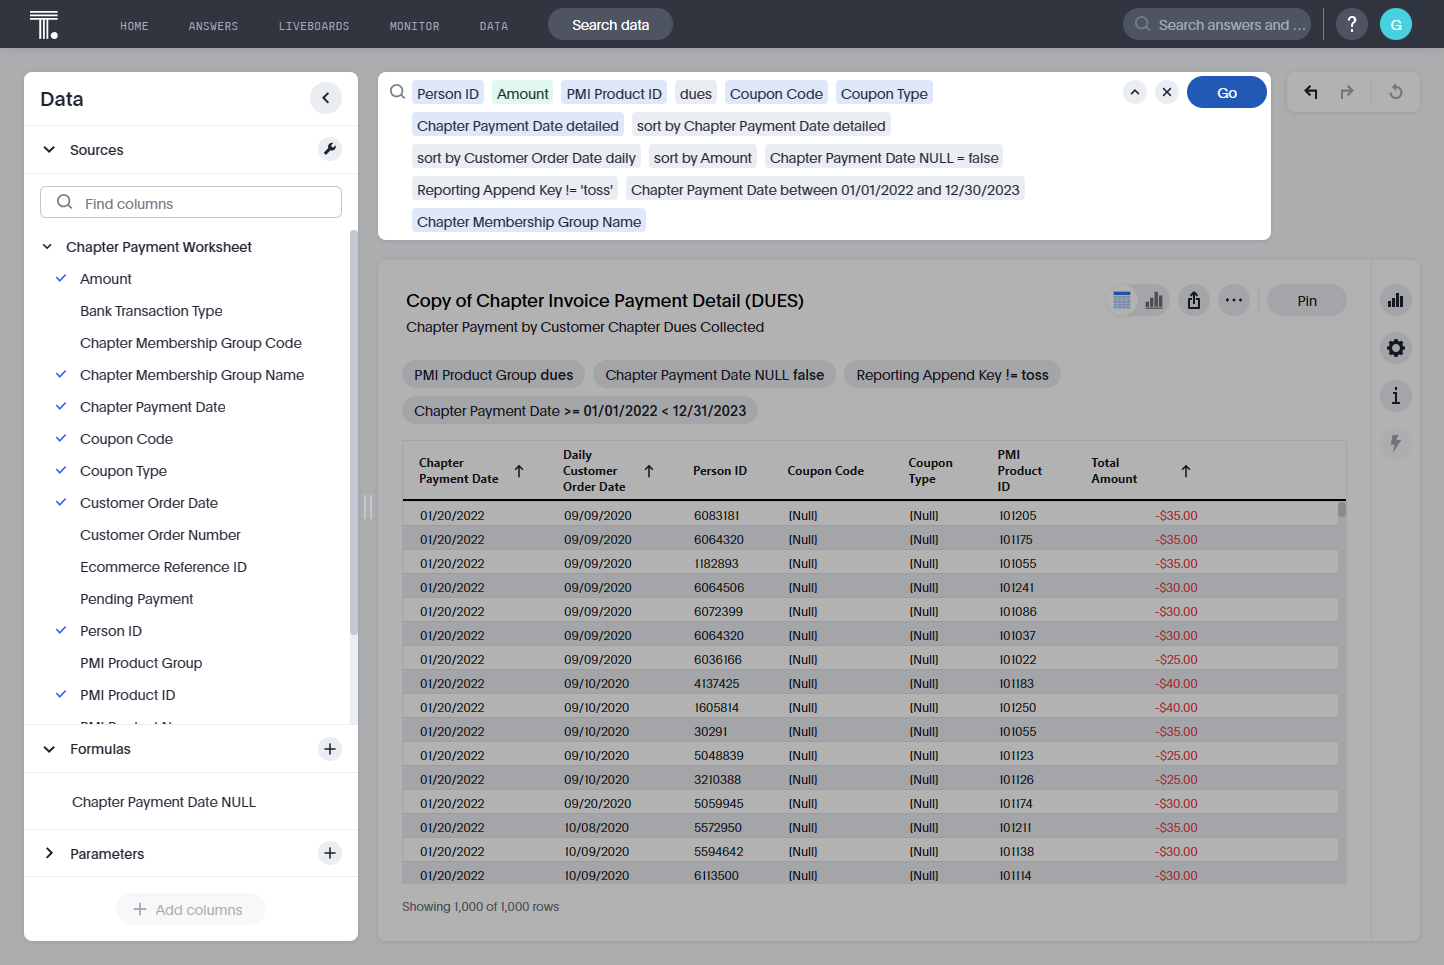The height and width of the screenshot is (965, 1444).
Task: Uncheck the Amount column
Action: [61, 278]
